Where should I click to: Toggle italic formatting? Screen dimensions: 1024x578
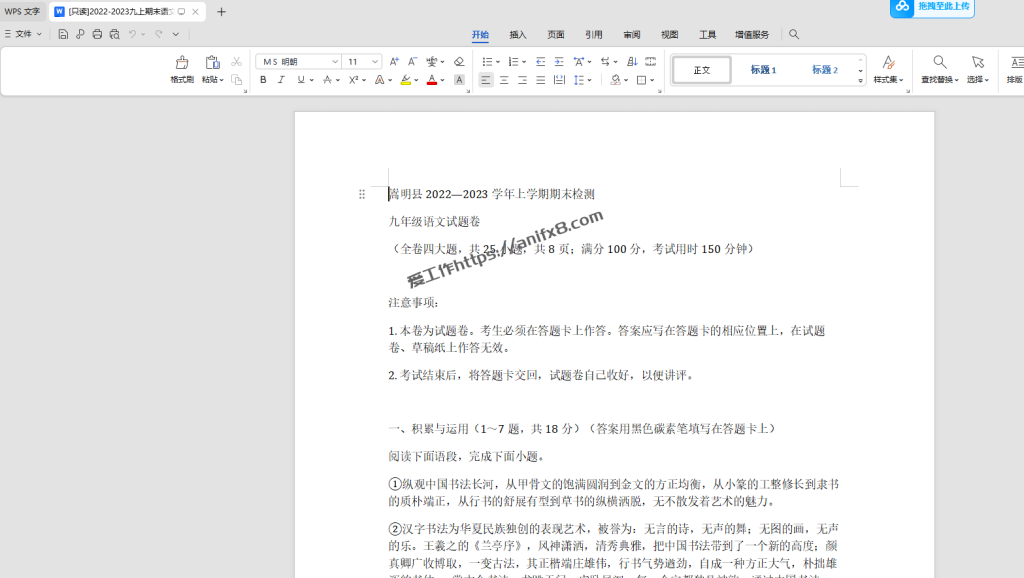point(281,80)
